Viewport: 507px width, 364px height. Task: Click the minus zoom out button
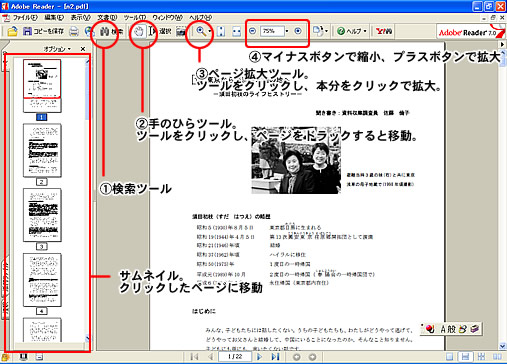(x=252, y=31)
